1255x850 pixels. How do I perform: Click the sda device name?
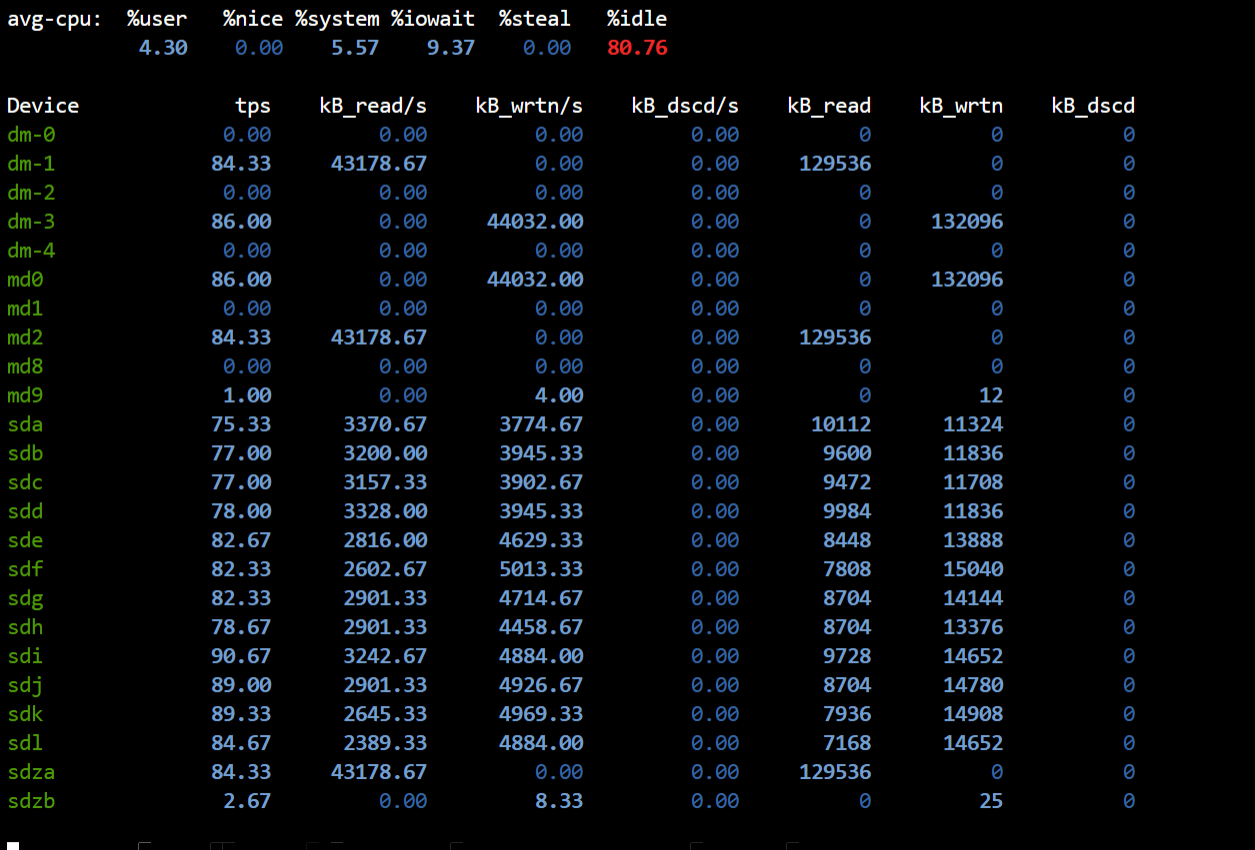[25, 425]
